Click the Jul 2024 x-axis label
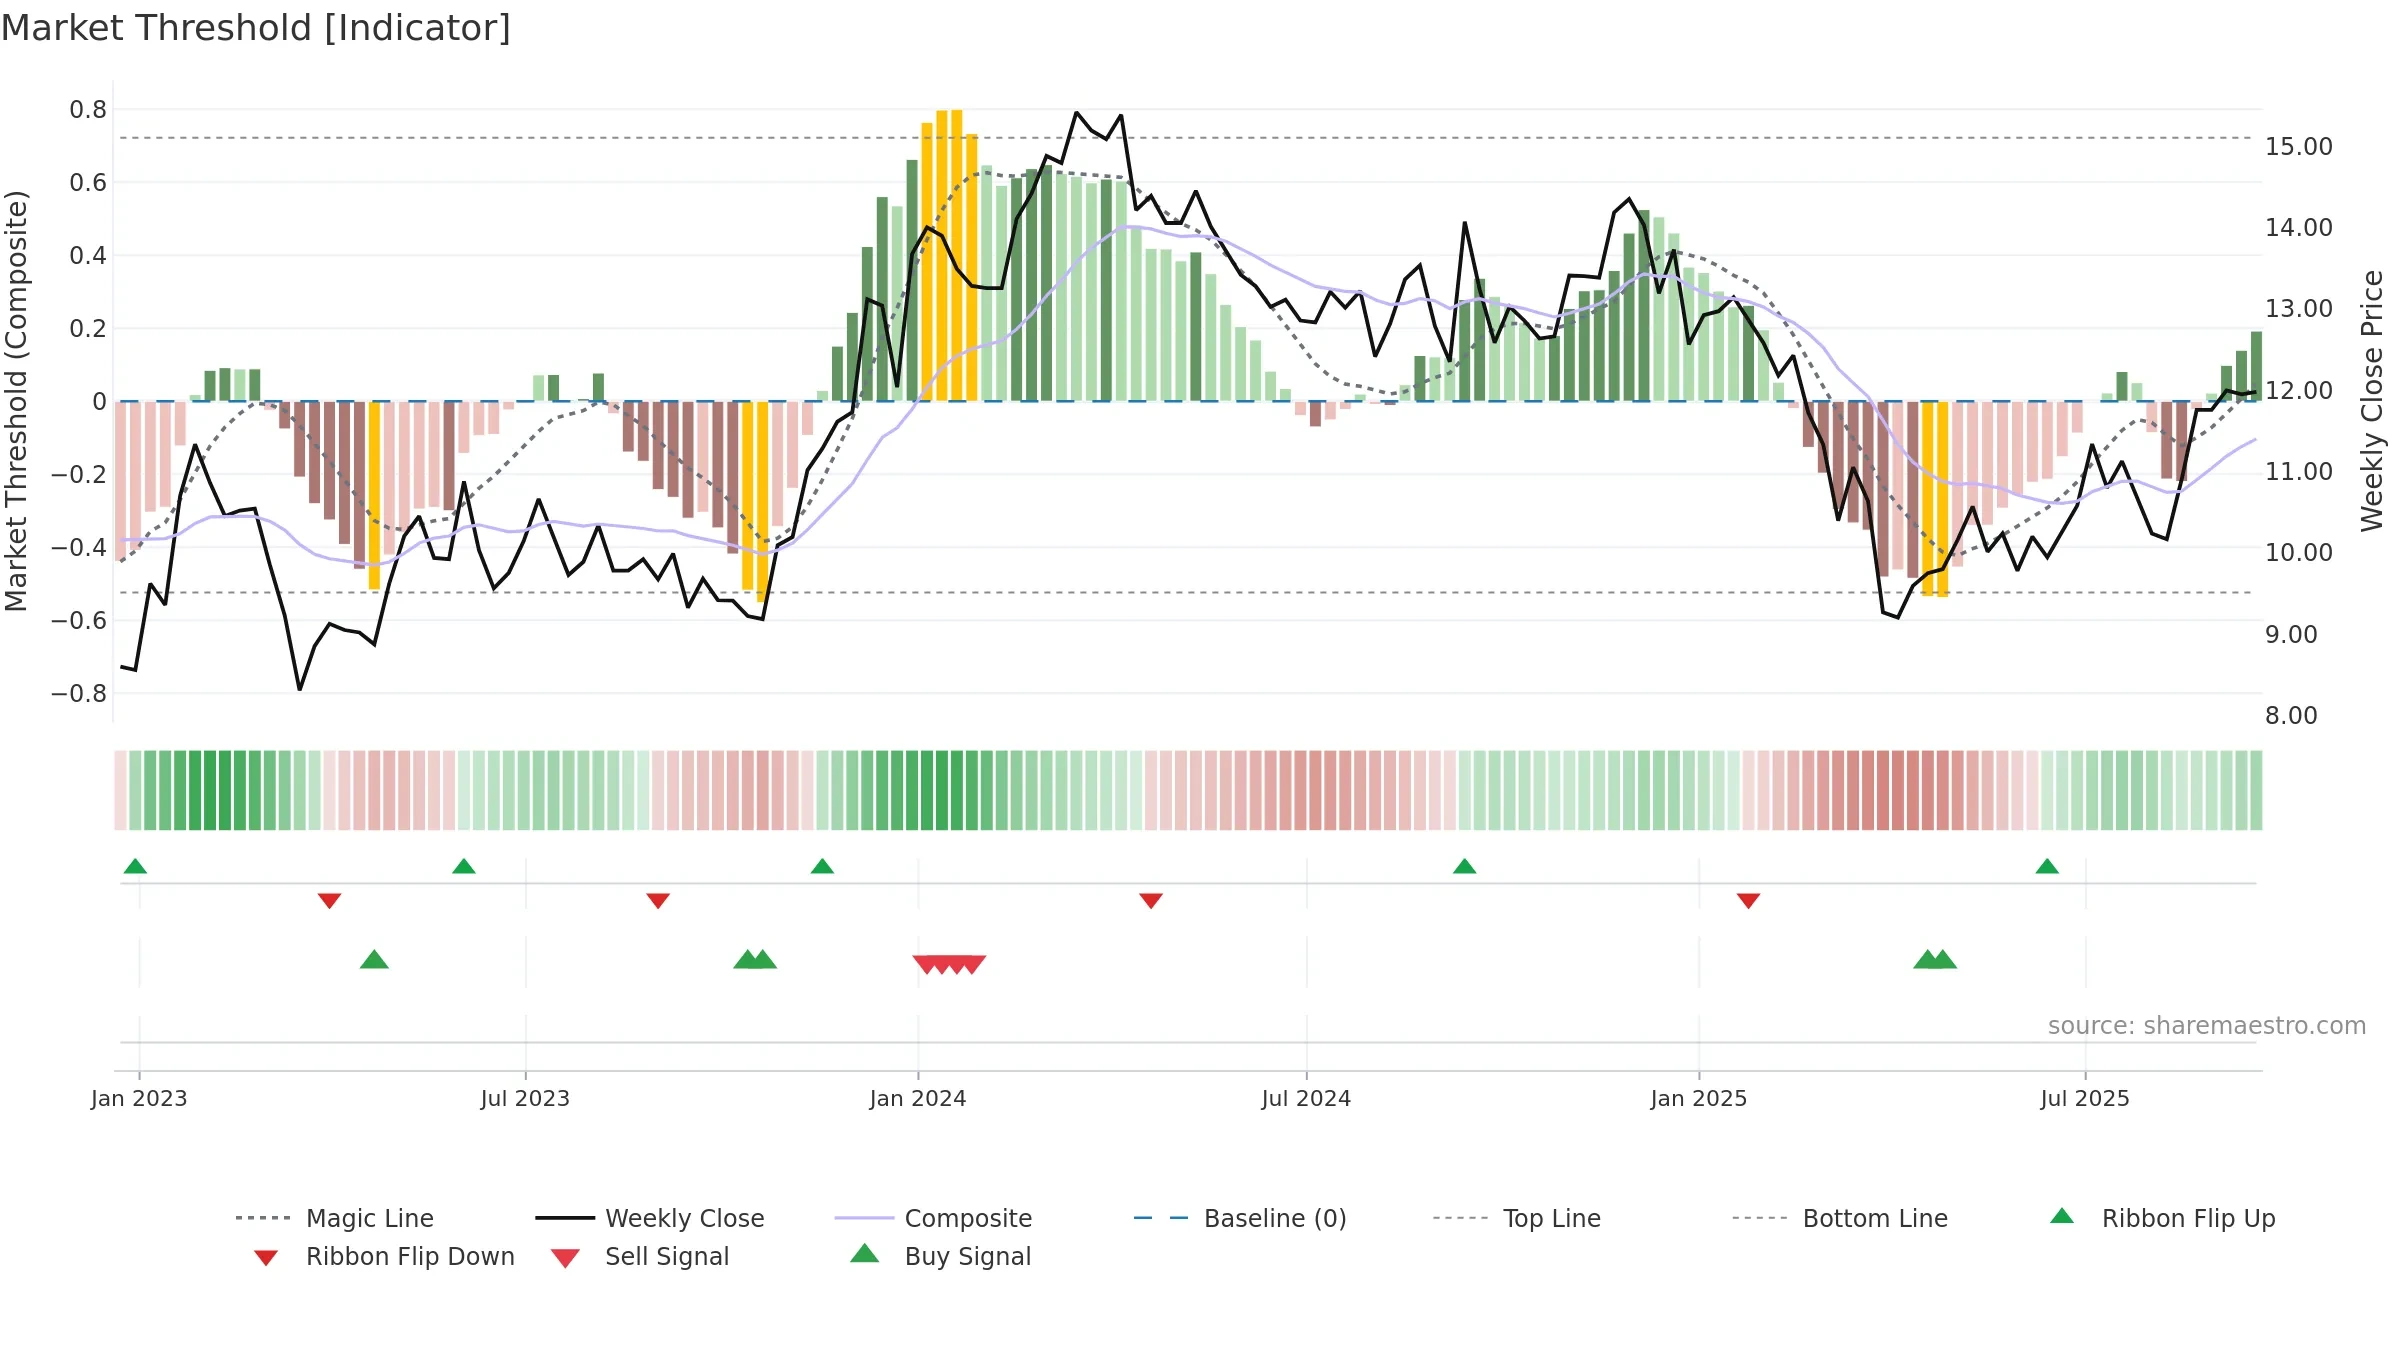Image resolution: width=2400 pixels, height=1350 pixels. point(1306,1099)
